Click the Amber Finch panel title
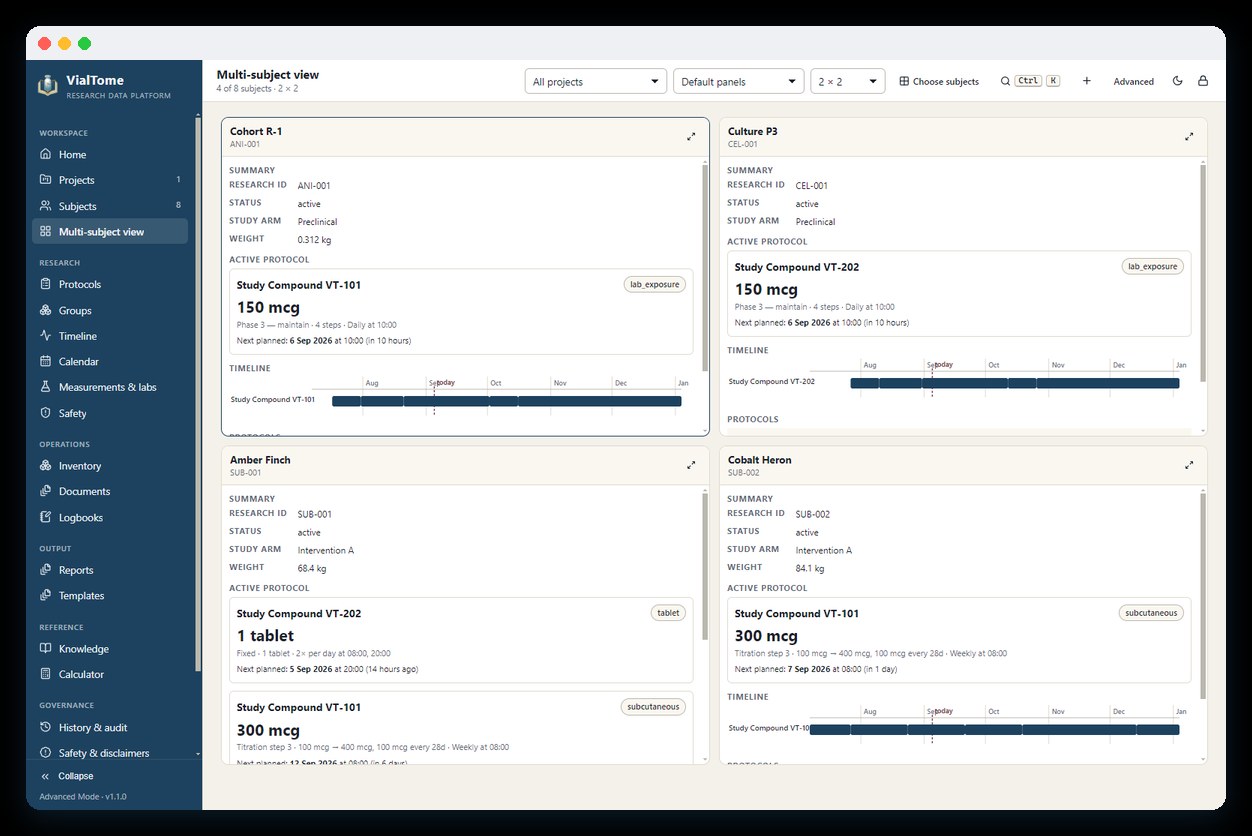 pyautogui.click(x=260, y=460)
